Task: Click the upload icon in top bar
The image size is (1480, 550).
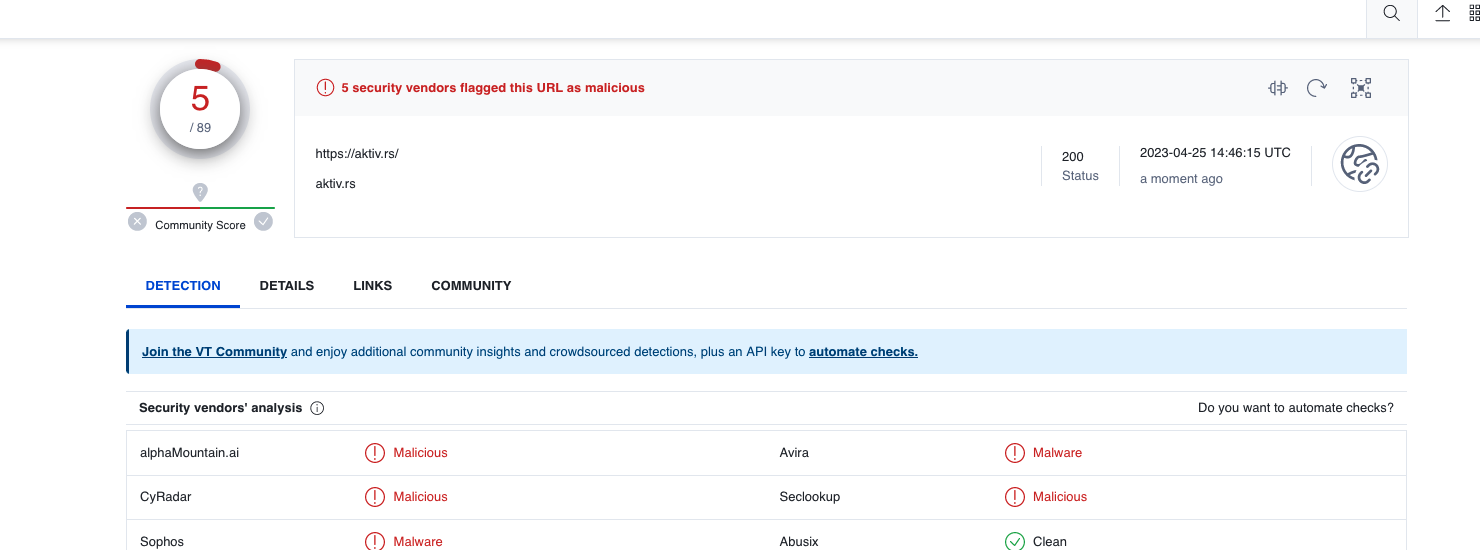Action: [x=1443, y=13]
